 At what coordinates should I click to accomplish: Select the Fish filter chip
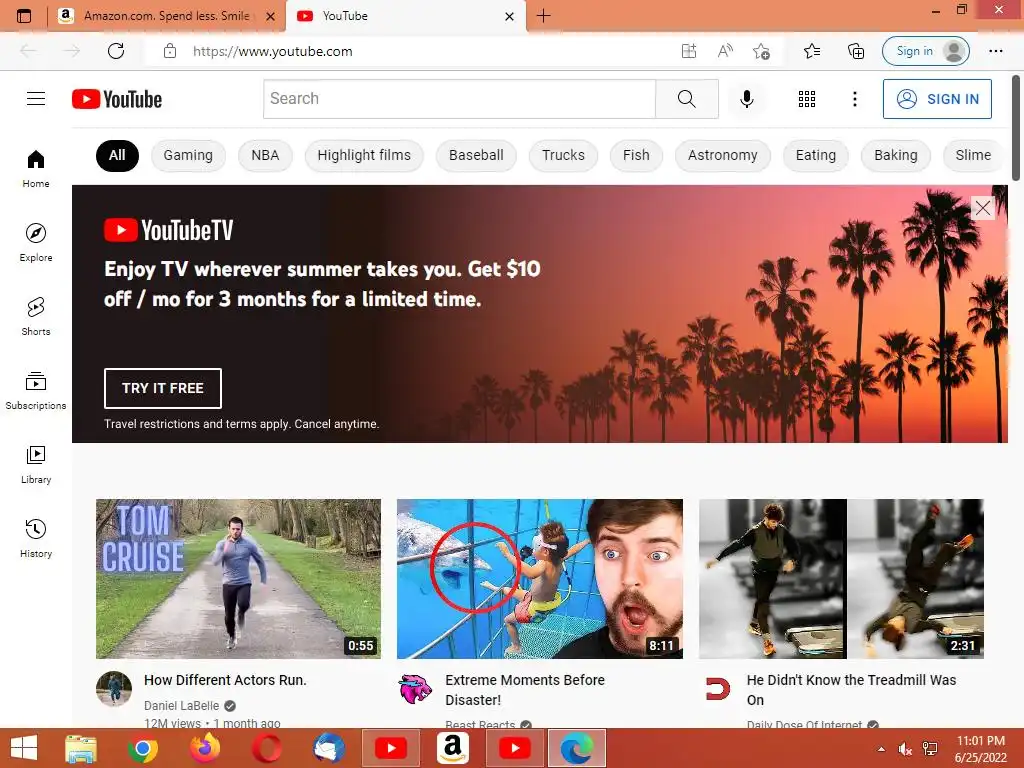(x=636, y=155)
